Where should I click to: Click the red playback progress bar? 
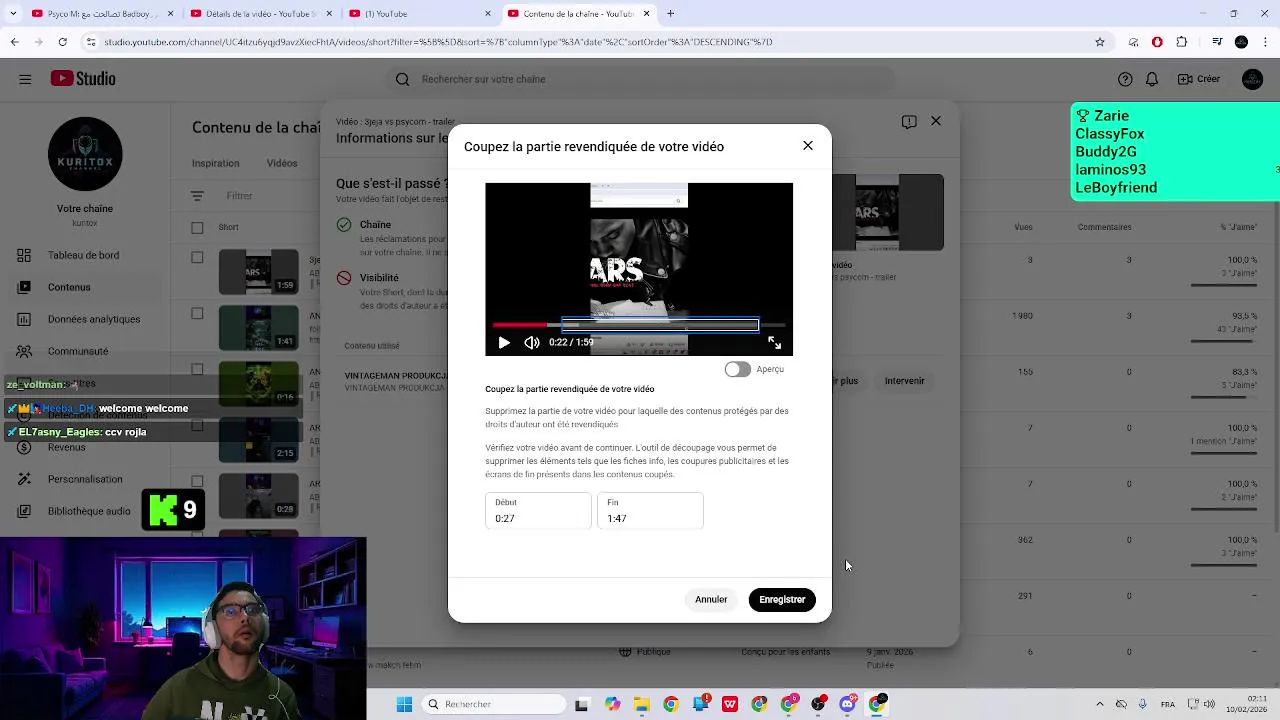[519, 325]
